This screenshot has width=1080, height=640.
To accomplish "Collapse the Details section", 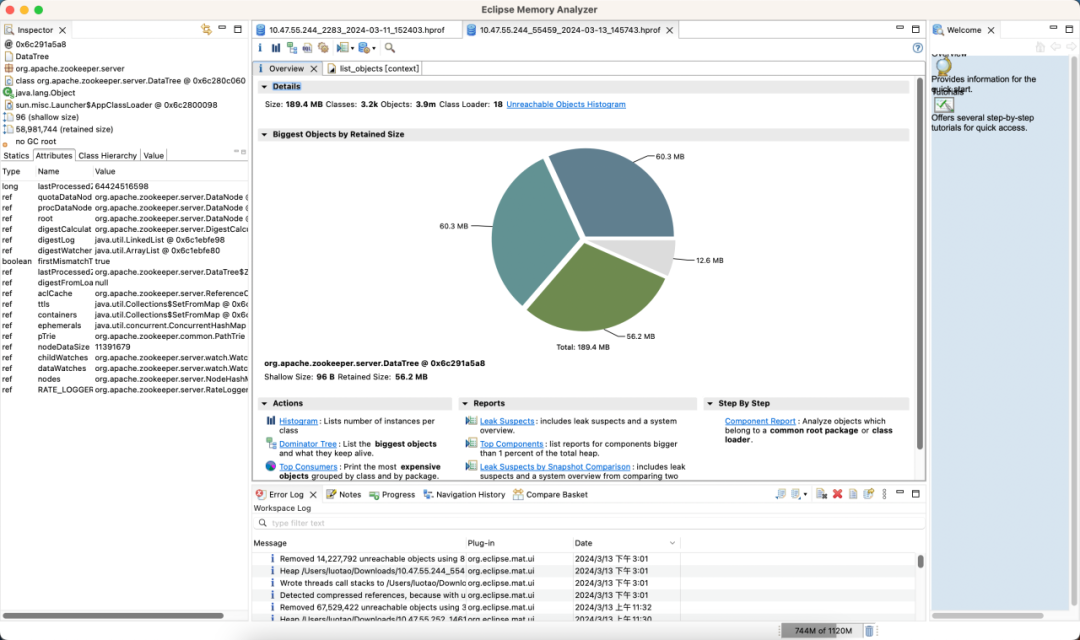I will point(264,87).
